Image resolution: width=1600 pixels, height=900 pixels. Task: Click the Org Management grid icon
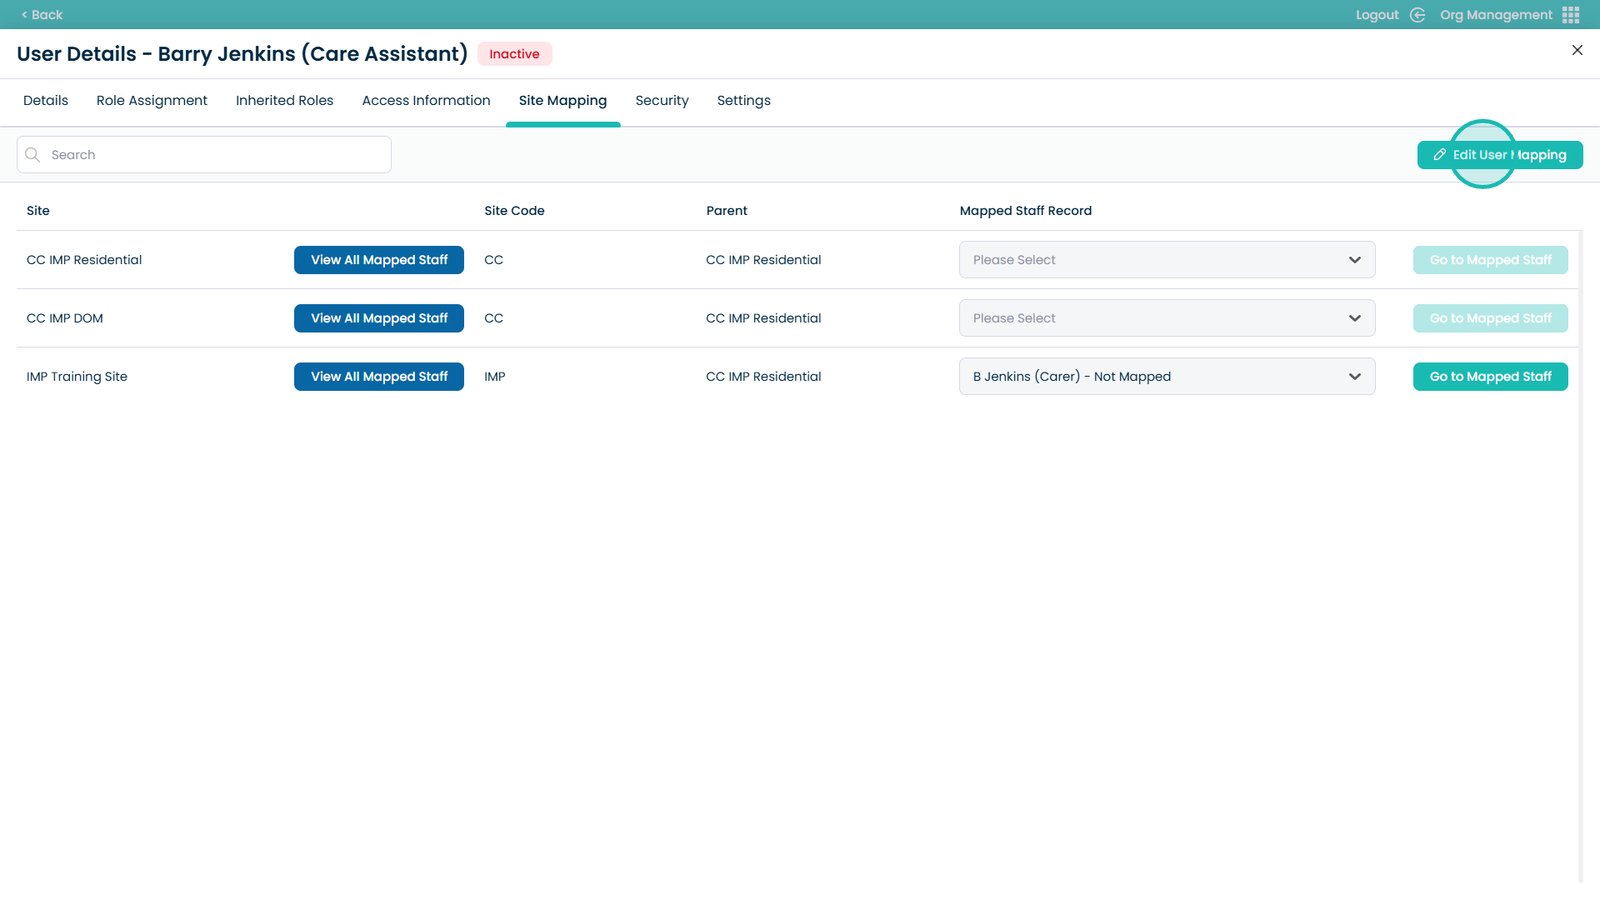pyautogui.click(x=1570, y=15)
